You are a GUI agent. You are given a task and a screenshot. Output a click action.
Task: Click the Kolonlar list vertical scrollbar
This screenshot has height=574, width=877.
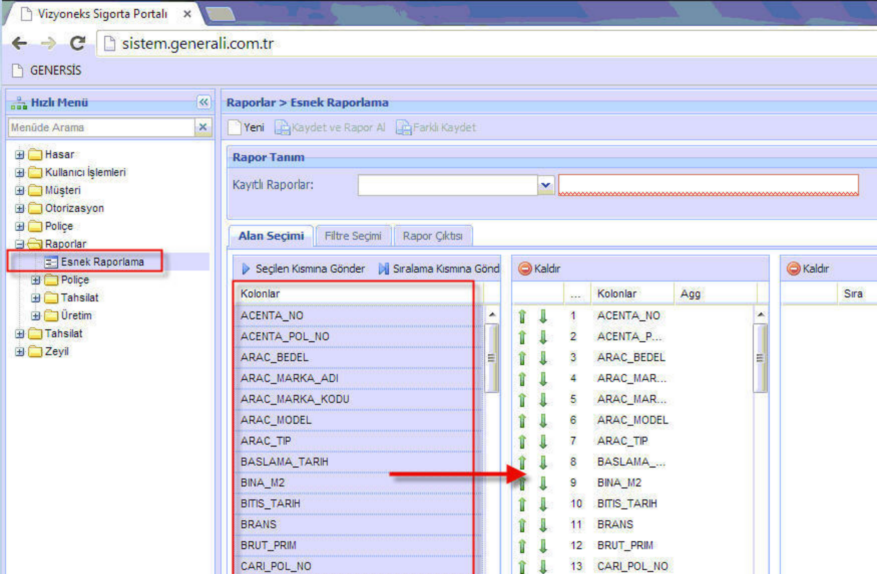click(491, 370)
